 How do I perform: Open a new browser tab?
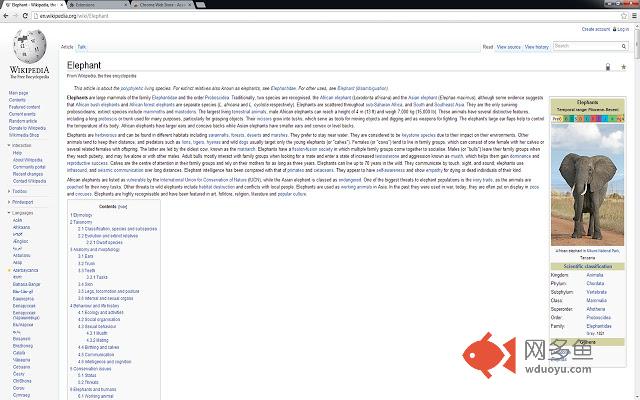200,5
